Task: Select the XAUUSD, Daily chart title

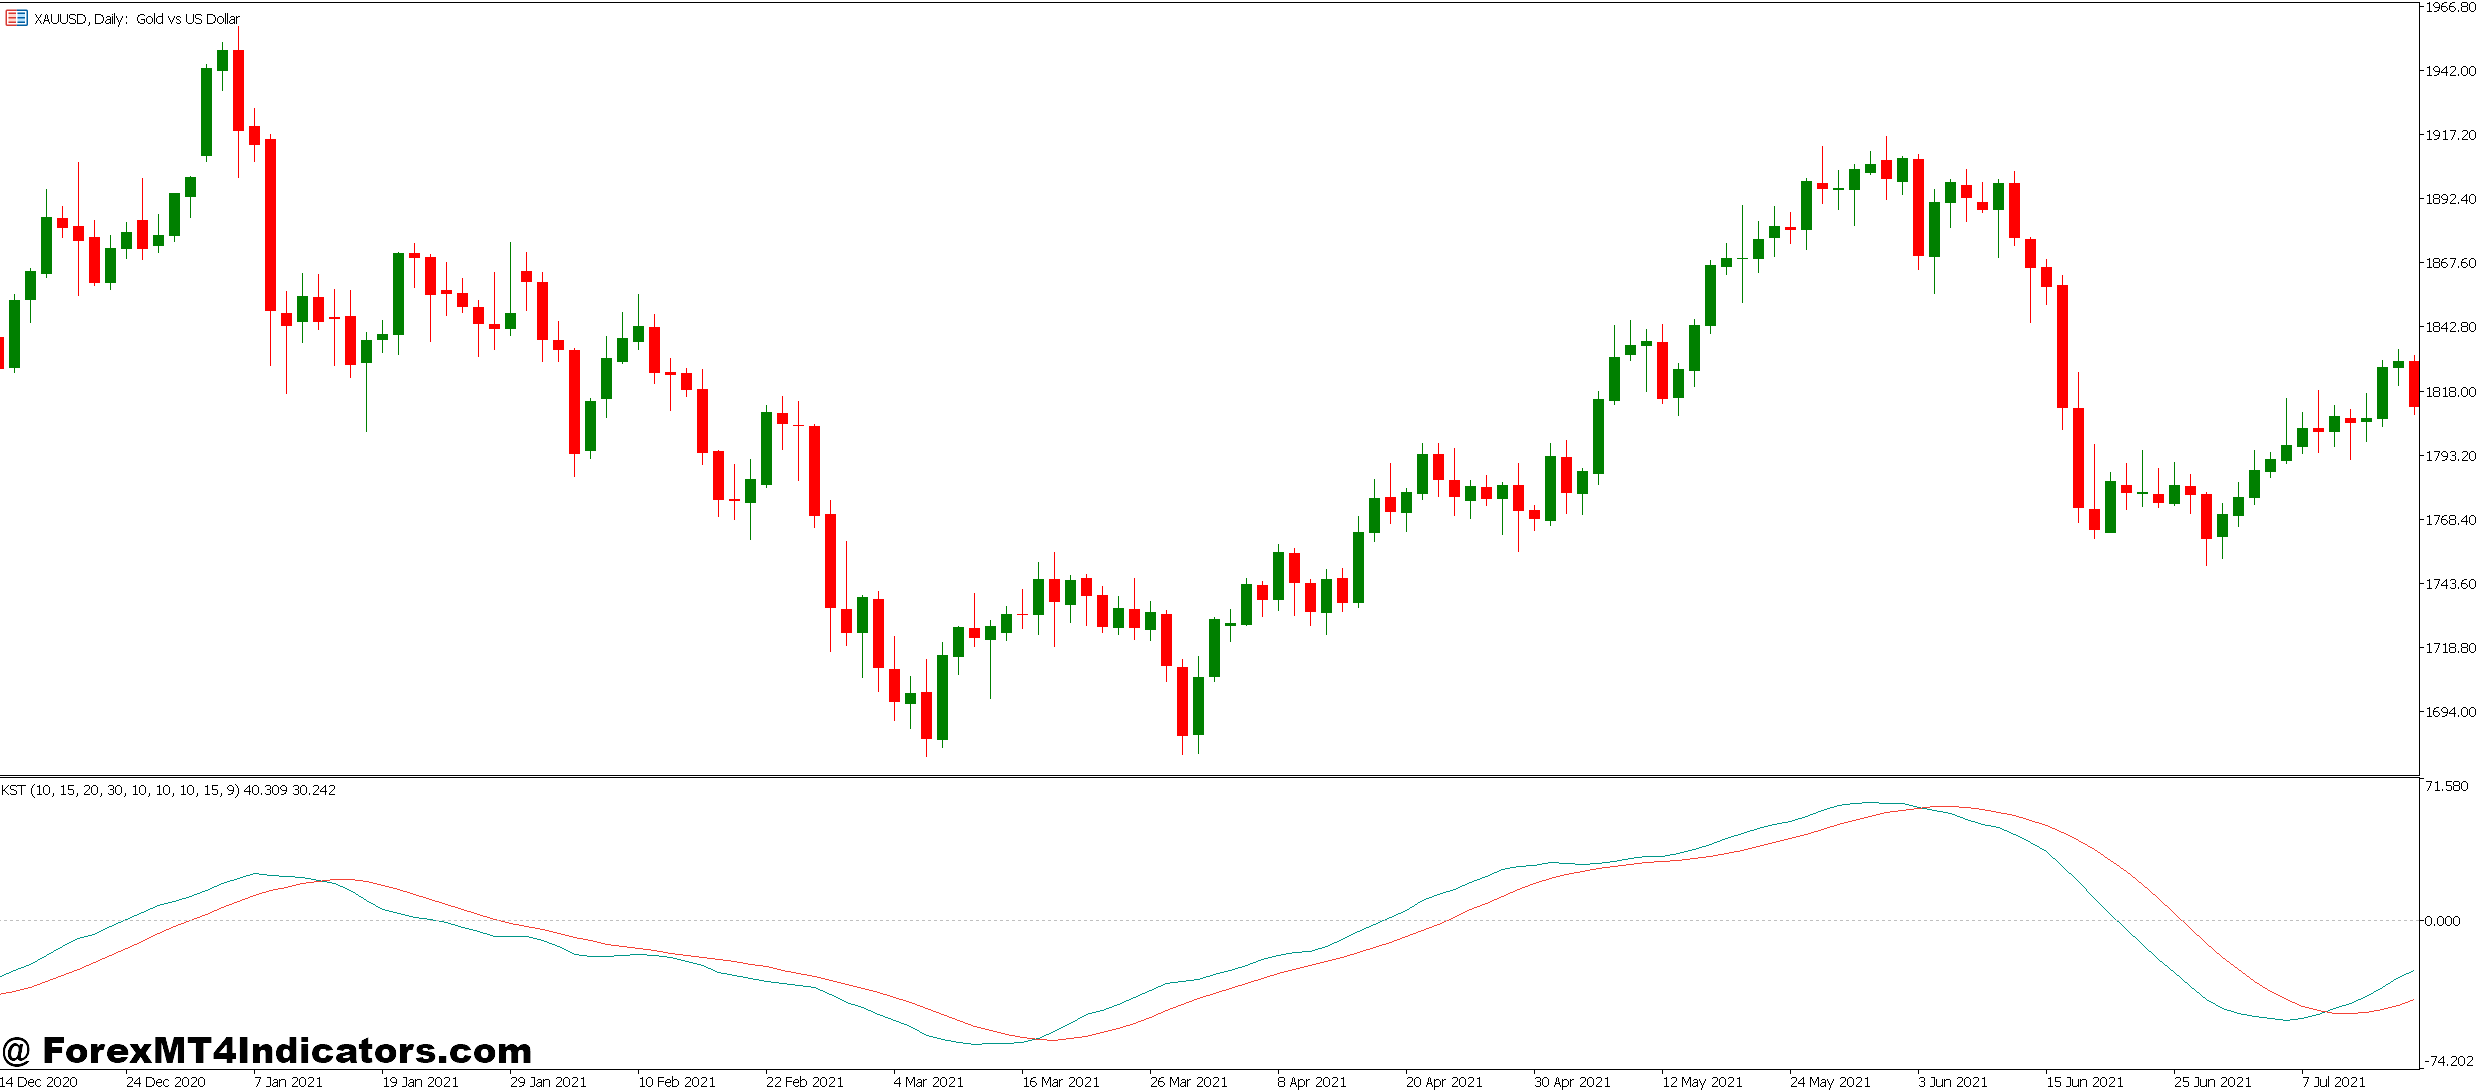Action: tap(135, 18)
